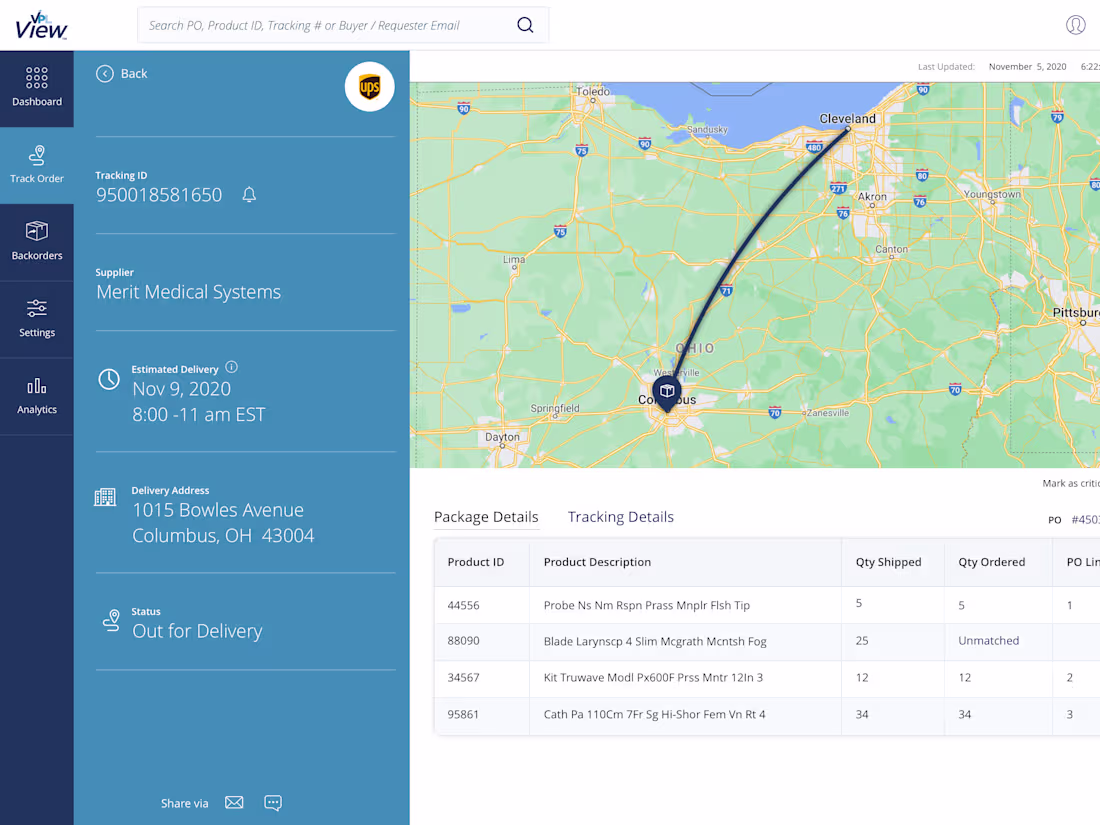1100x825 pixels.
Task: Open the user profile icon top right
Action: [1076, 24]
